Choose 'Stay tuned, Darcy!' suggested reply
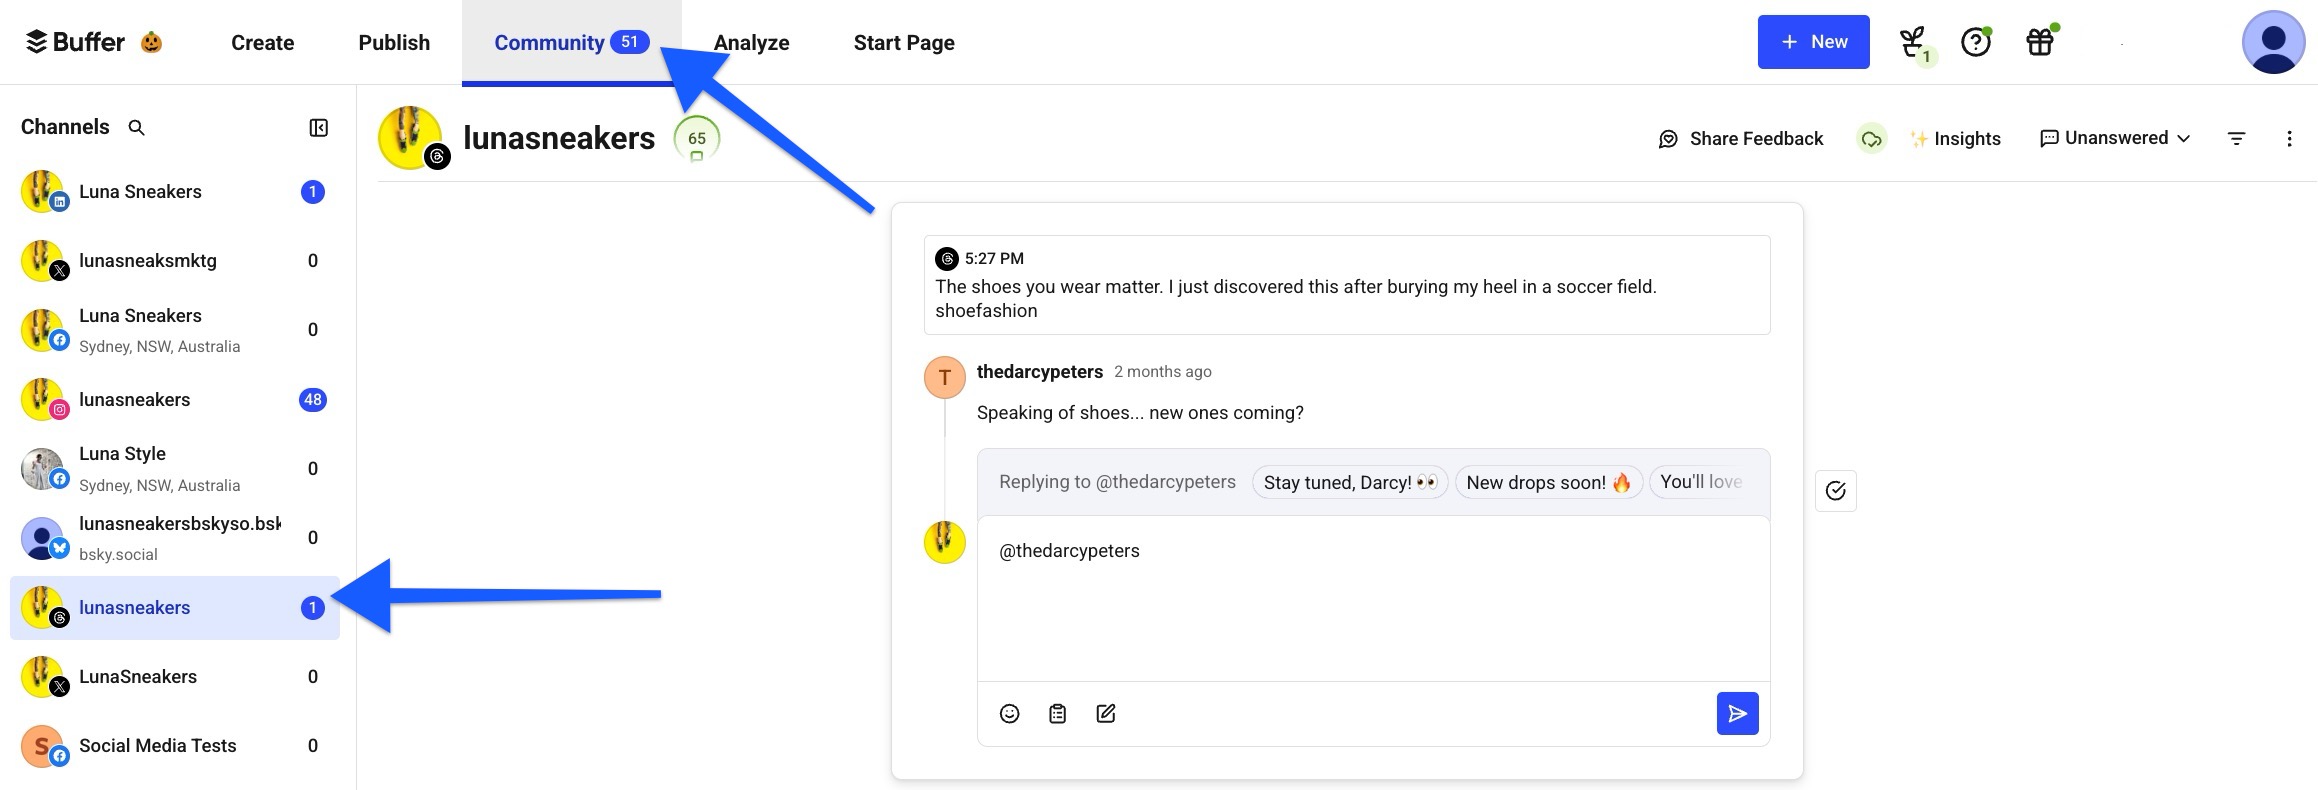 1350,482
